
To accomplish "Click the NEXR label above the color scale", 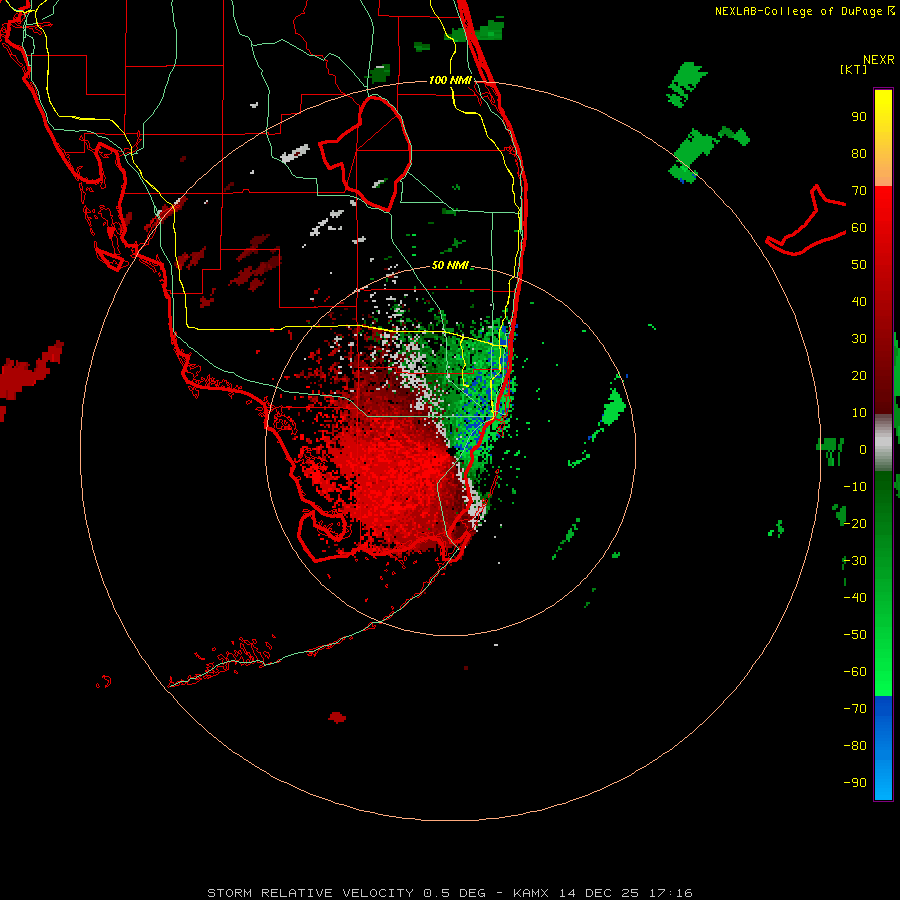I will 879,60.
